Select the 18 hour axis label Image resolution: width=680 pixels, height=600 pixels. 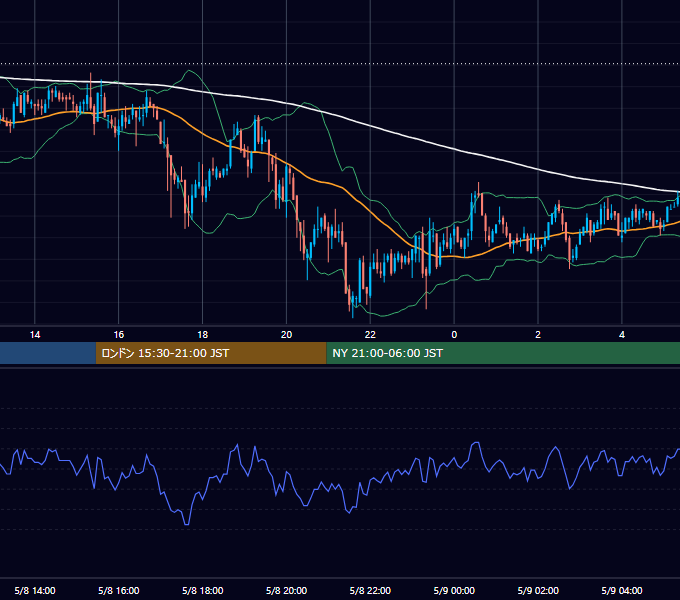(203, 335)
